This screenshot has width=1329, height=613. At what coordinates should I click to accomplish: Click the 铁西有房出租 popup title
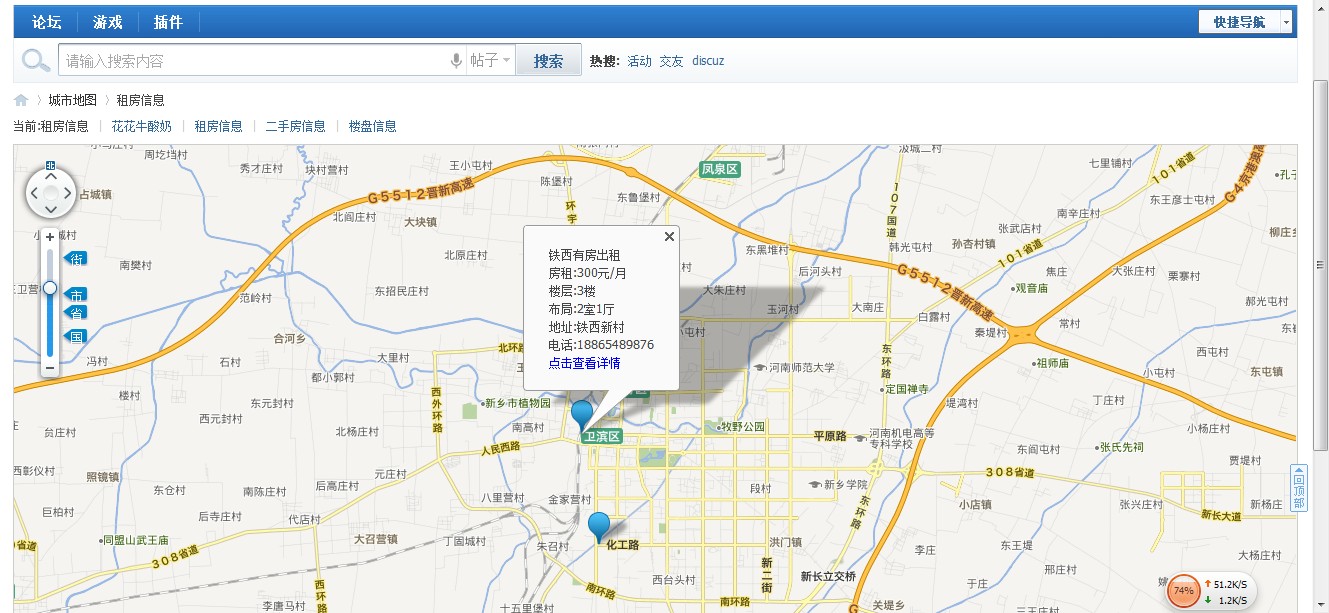pyautogui.click(x=584, y=255)
